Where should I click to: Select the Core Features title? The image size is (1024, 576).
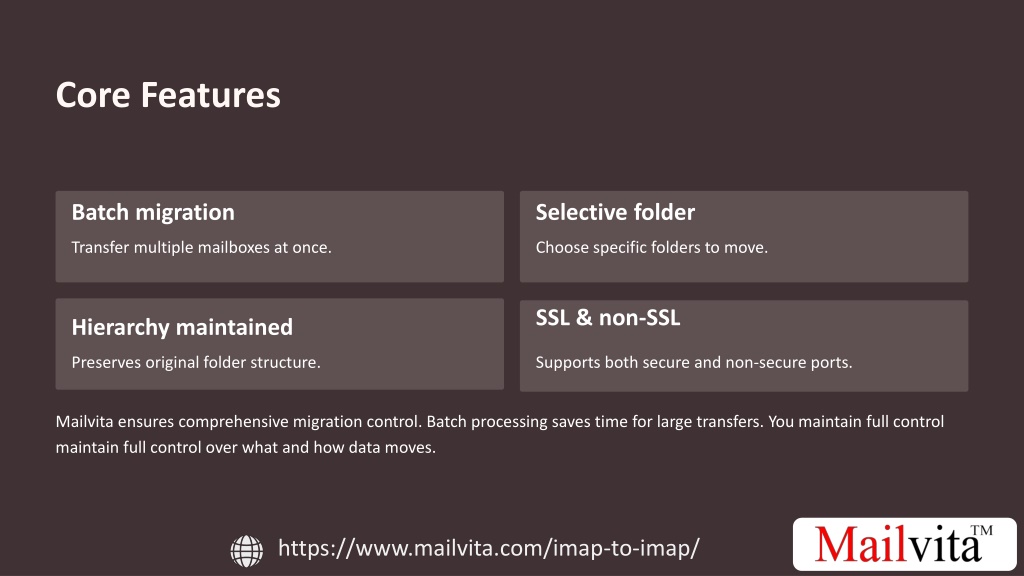pyautogui.click(x=168, y=95)
